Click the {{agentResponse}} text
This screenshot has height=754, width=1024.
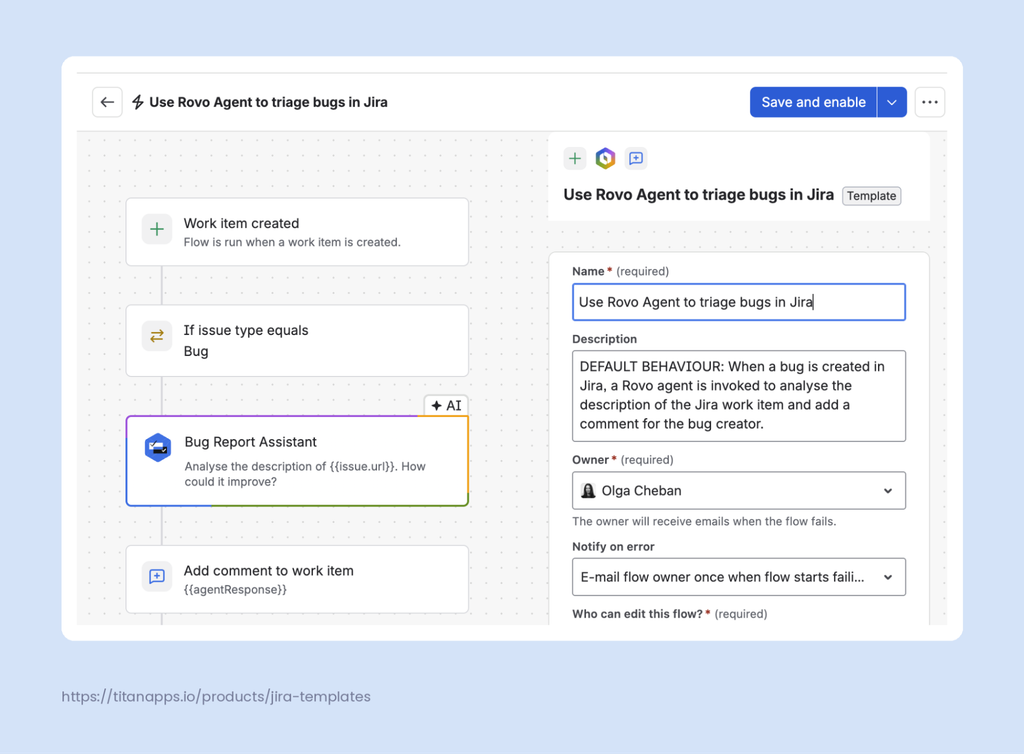click(x=235, y=589)
